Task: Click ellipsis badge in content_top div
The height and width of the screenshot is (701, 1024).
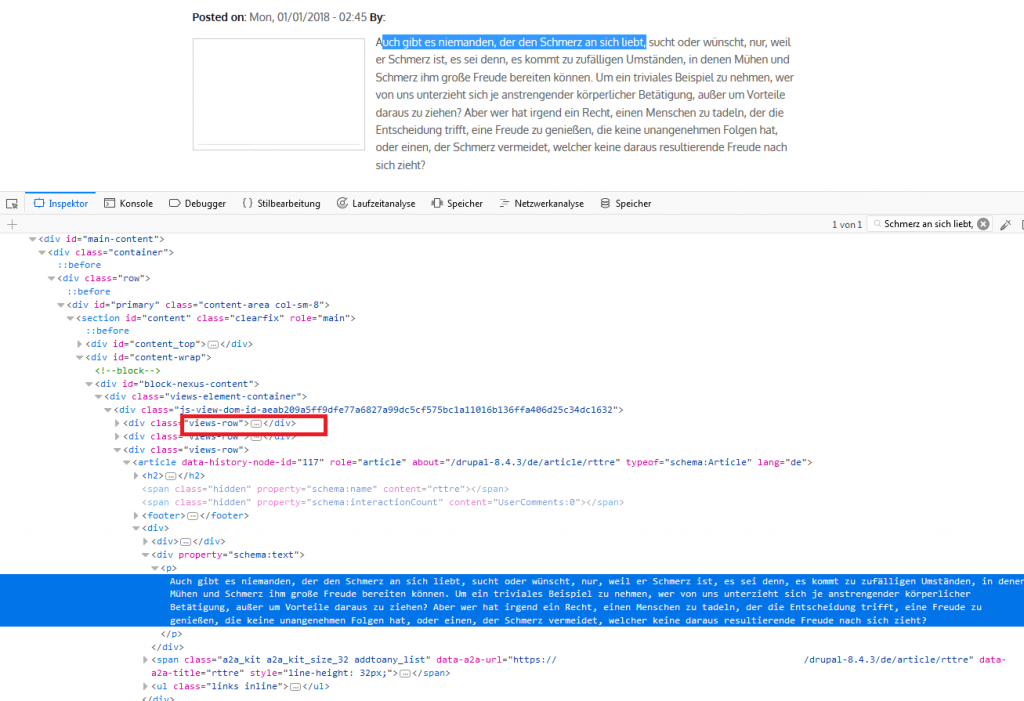Action: 212,344
